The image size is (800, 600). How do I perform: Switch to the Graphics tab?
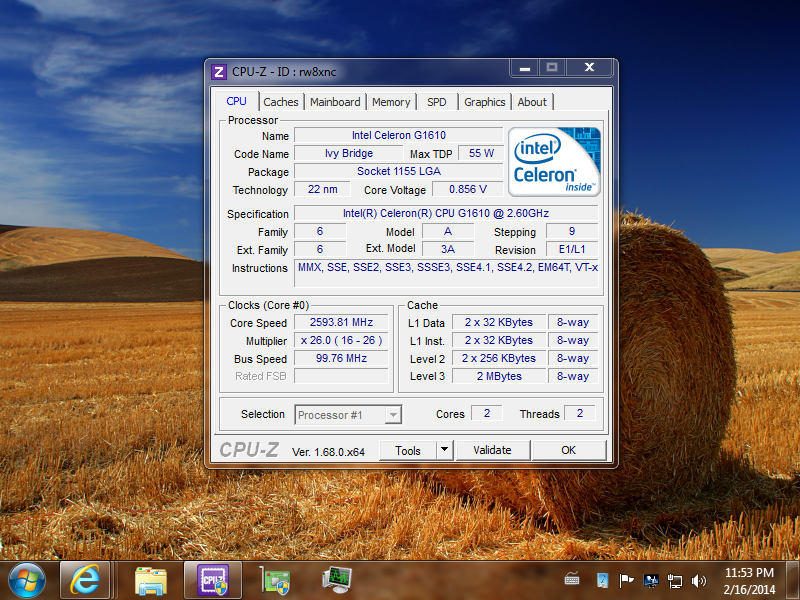[x=485, y=102]
